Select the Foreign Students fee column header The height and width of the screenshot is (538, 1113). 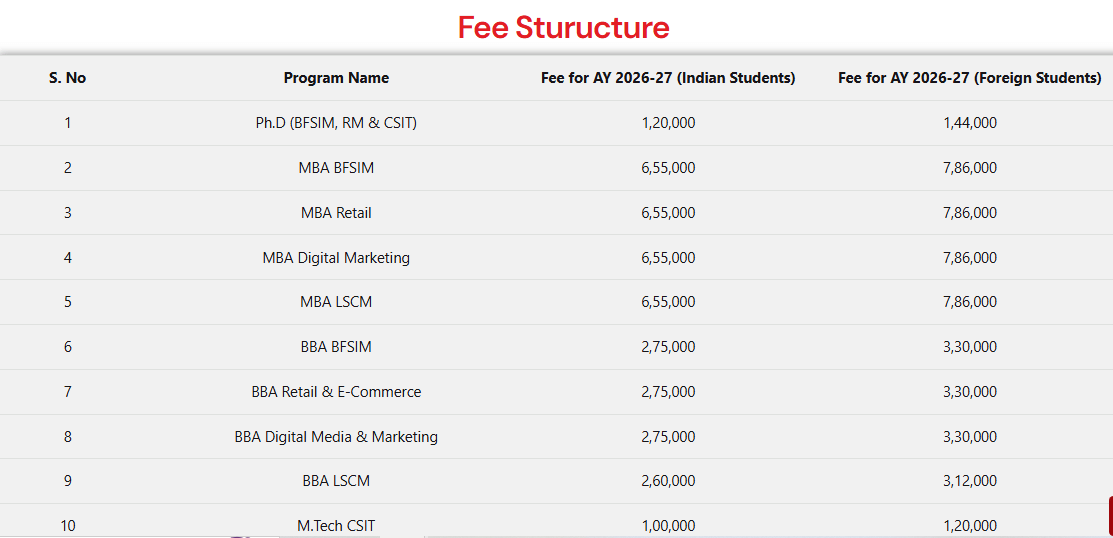969,78
